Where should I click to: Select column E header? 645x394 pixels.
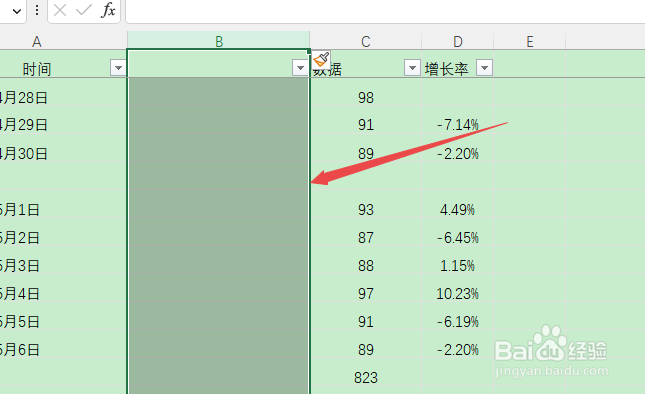pyautogui.click(x=530, y=41)
